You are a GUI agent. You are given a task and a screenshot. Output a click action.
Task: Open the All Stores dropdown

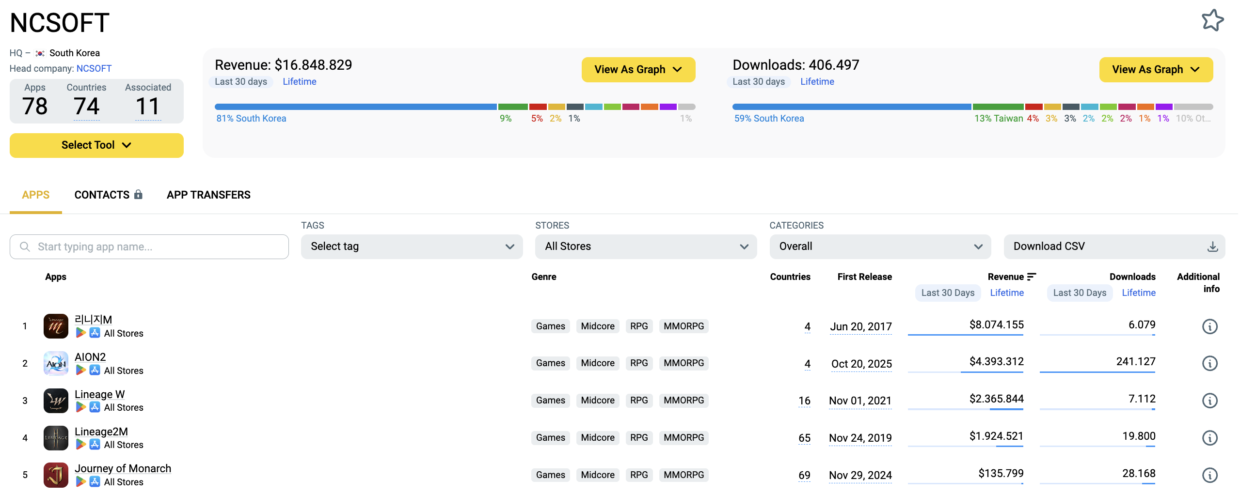tap(645, 247)
